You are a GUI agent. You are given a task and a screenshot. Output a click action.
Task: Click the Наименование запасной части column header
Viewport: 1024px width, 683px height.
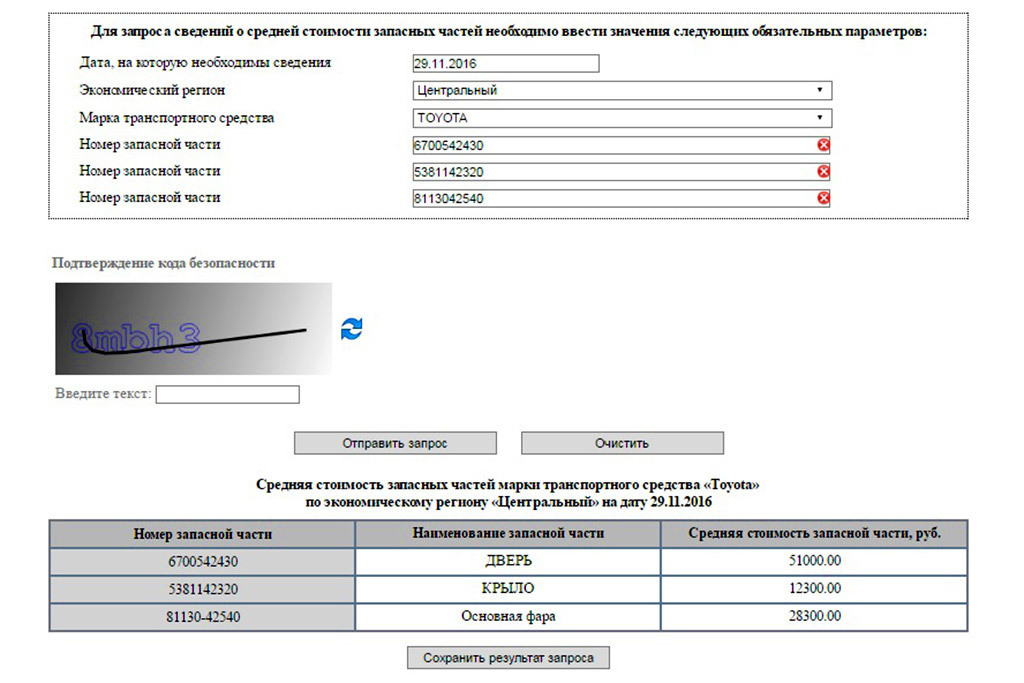(508, 534)
